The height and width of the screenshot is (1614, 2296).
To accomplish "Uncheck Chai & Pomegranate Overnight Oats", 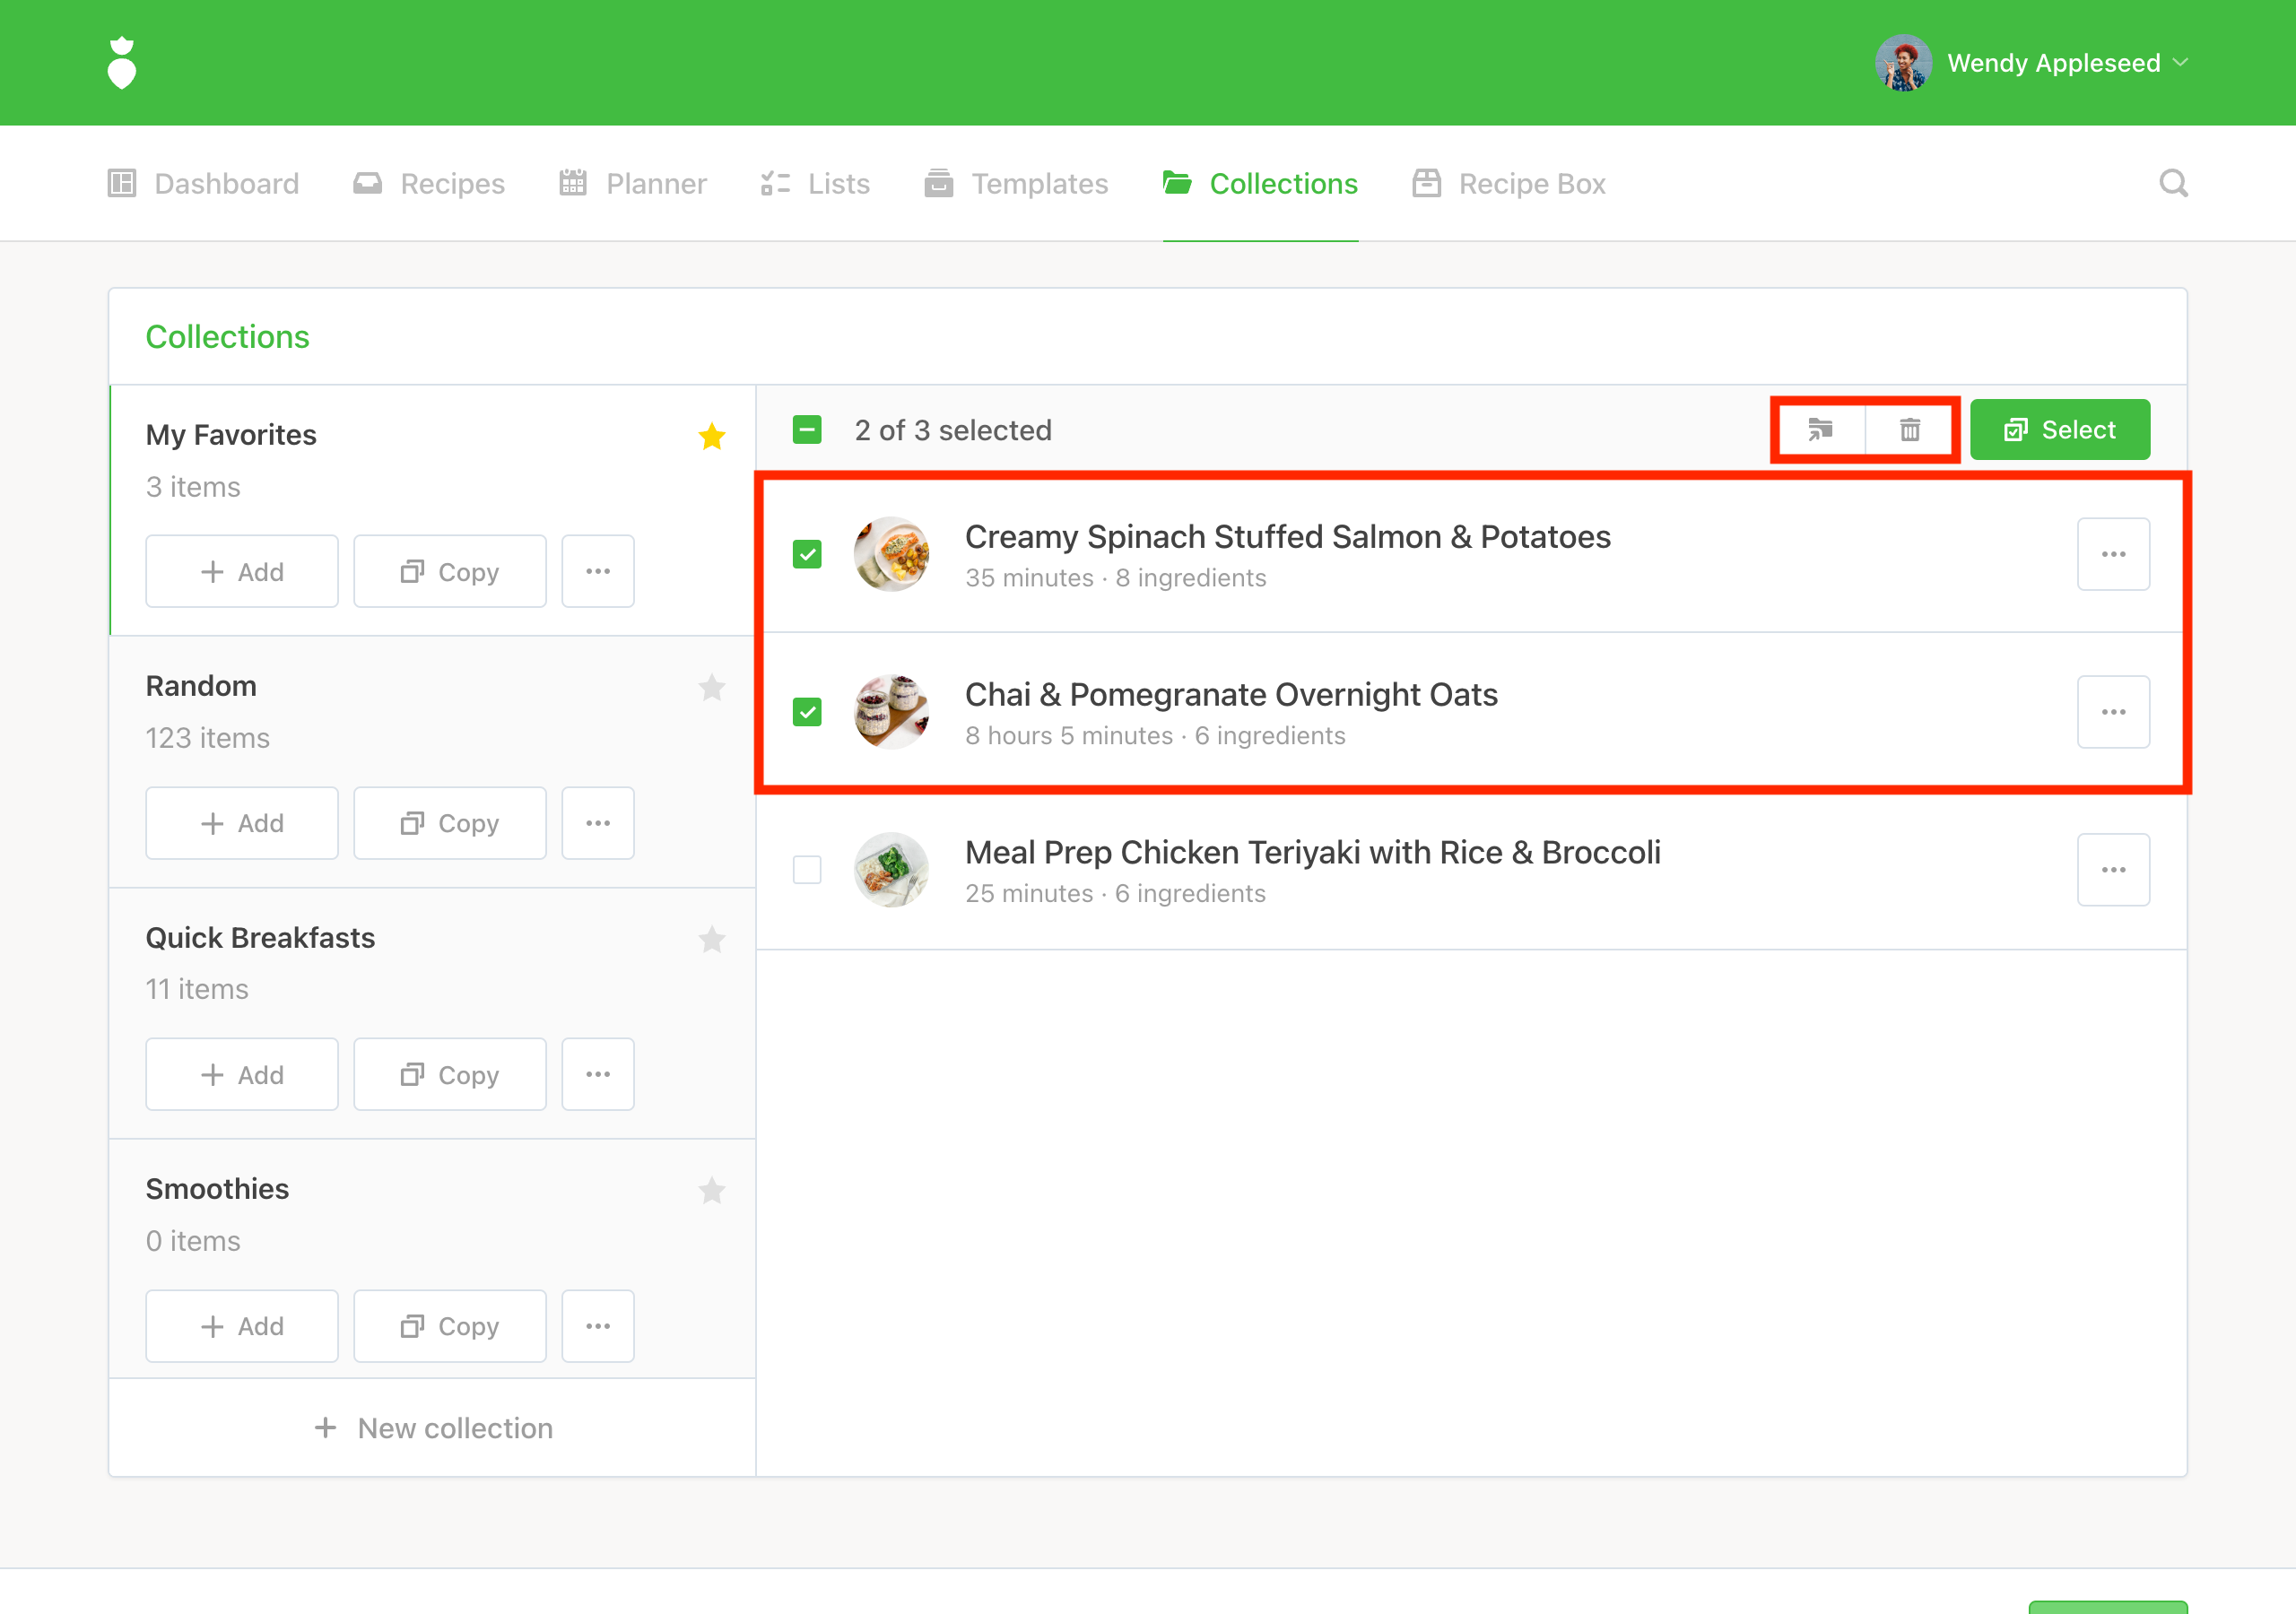I will [807, 712].
